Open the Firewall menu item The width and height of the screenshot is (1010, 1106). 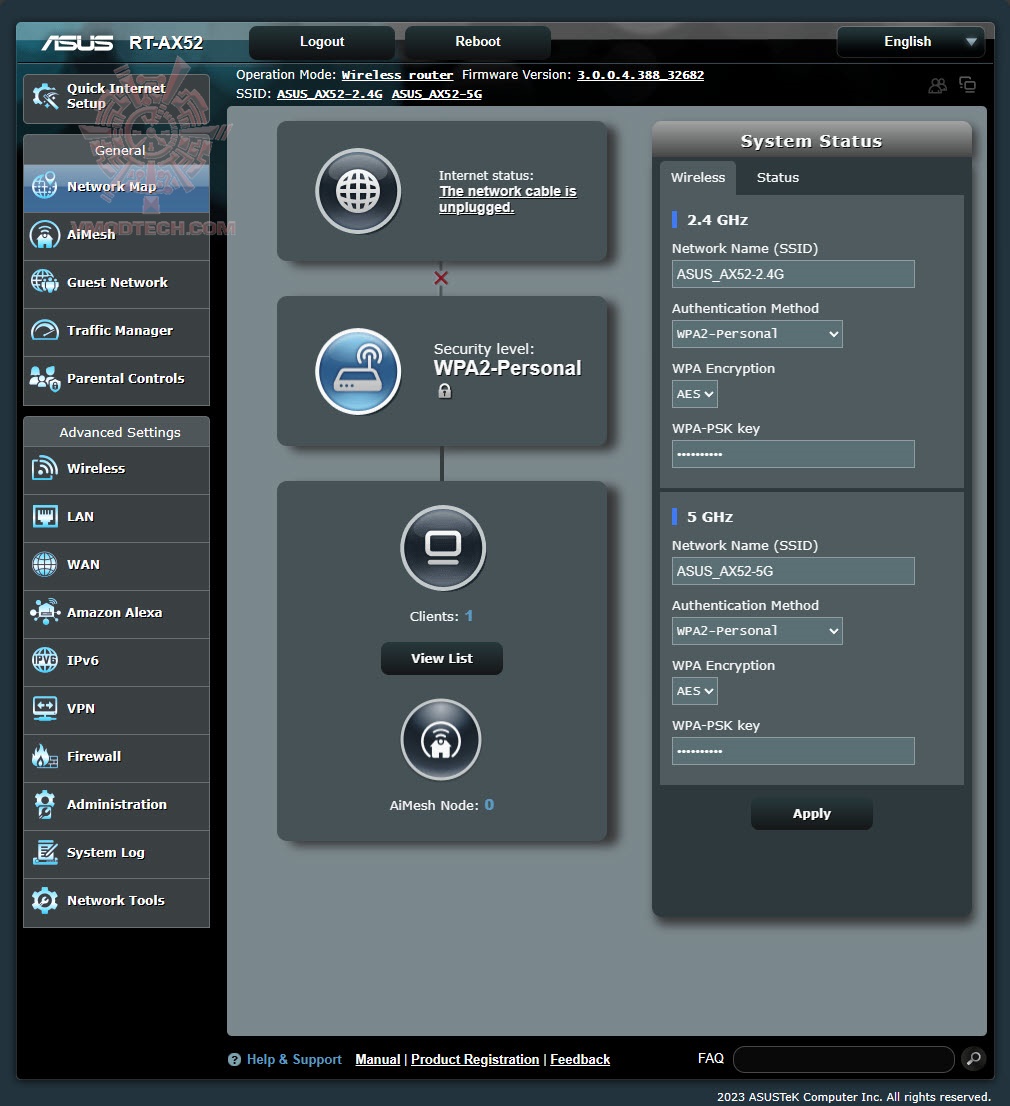(116, 757)
